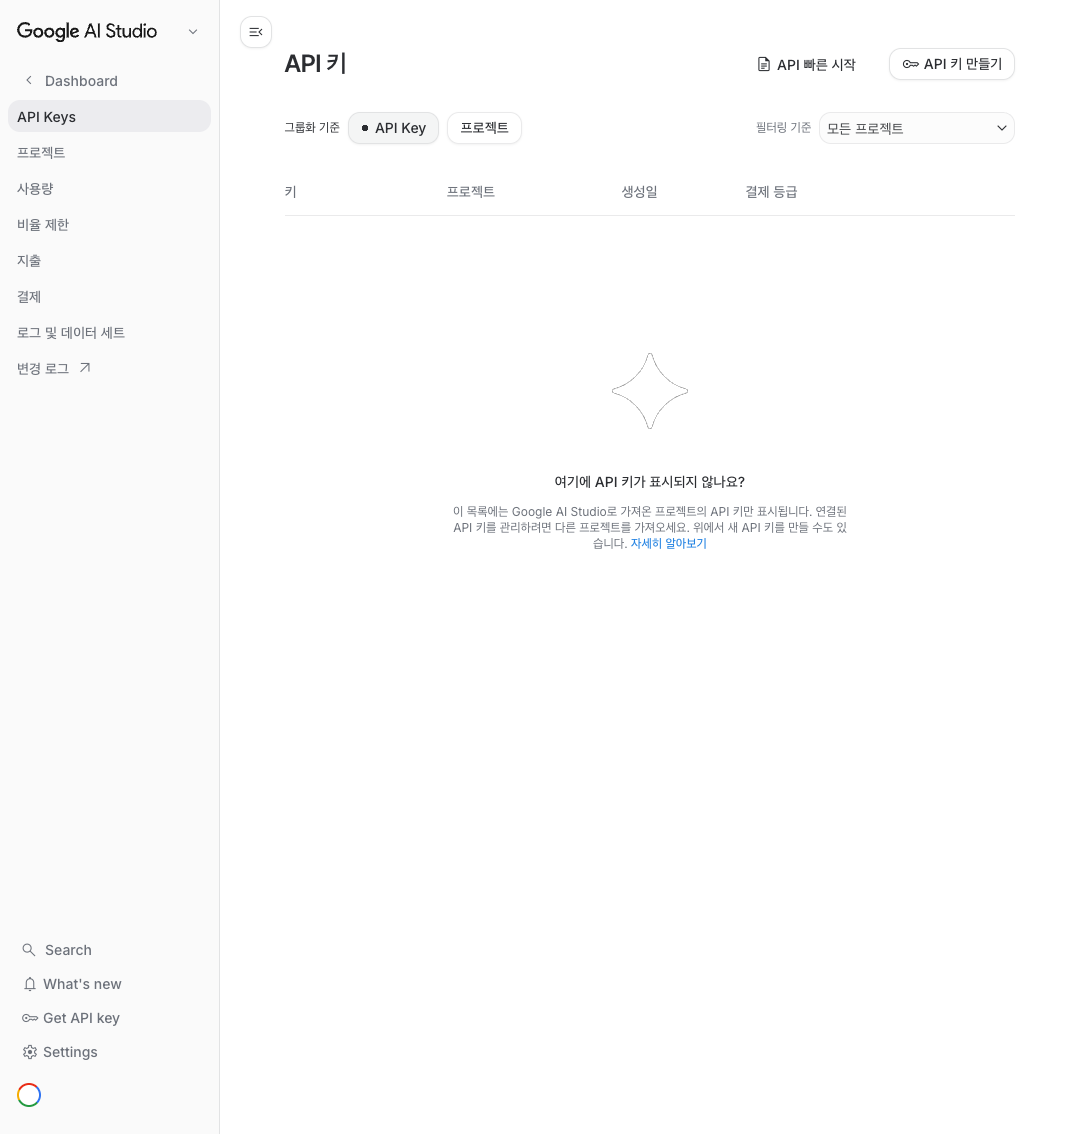Click the external arrow icon by 변경 로그
The image size is (1080, 1134).
click(x=85, y=368)
